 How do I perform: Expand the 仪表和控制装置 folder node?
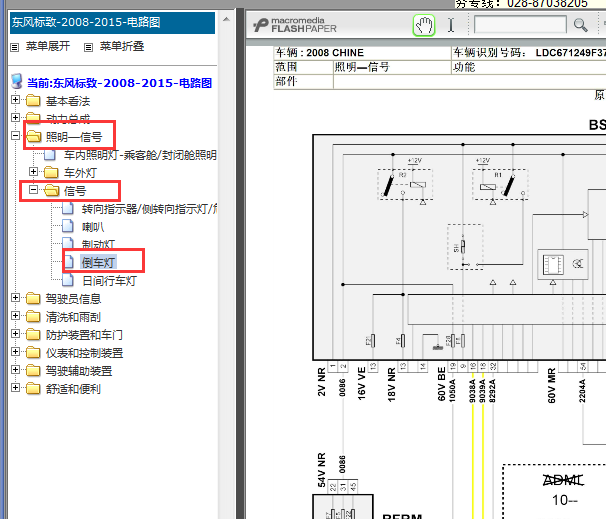click(x=15, y=351)
